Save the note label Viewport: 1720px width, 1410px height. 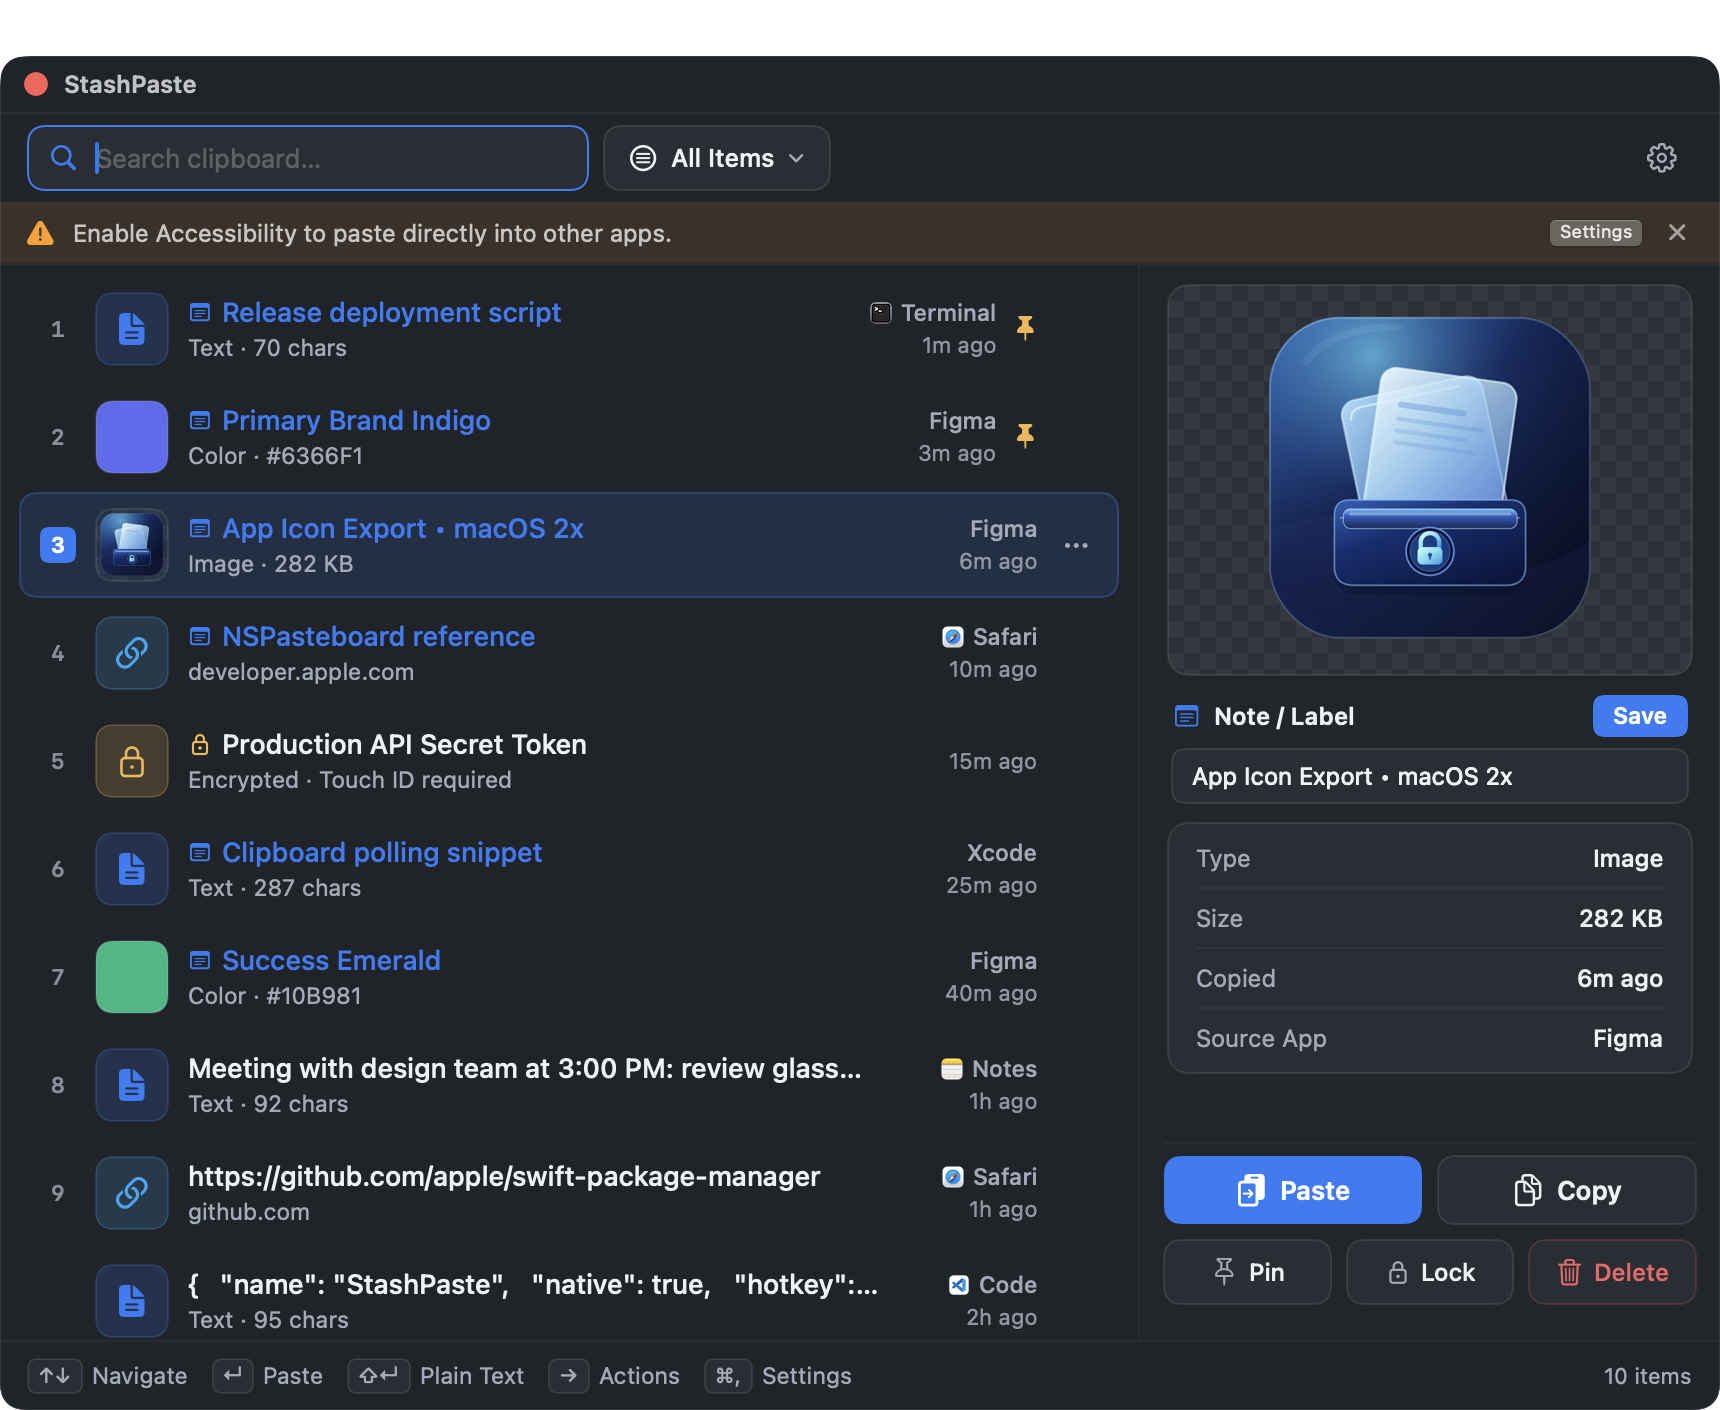tap(1640, 716)
